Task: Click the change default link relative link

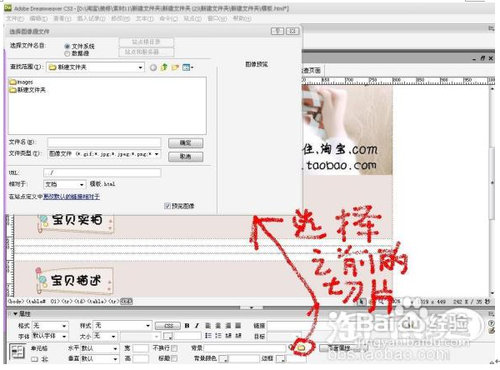Action: (x=71, y=196)
